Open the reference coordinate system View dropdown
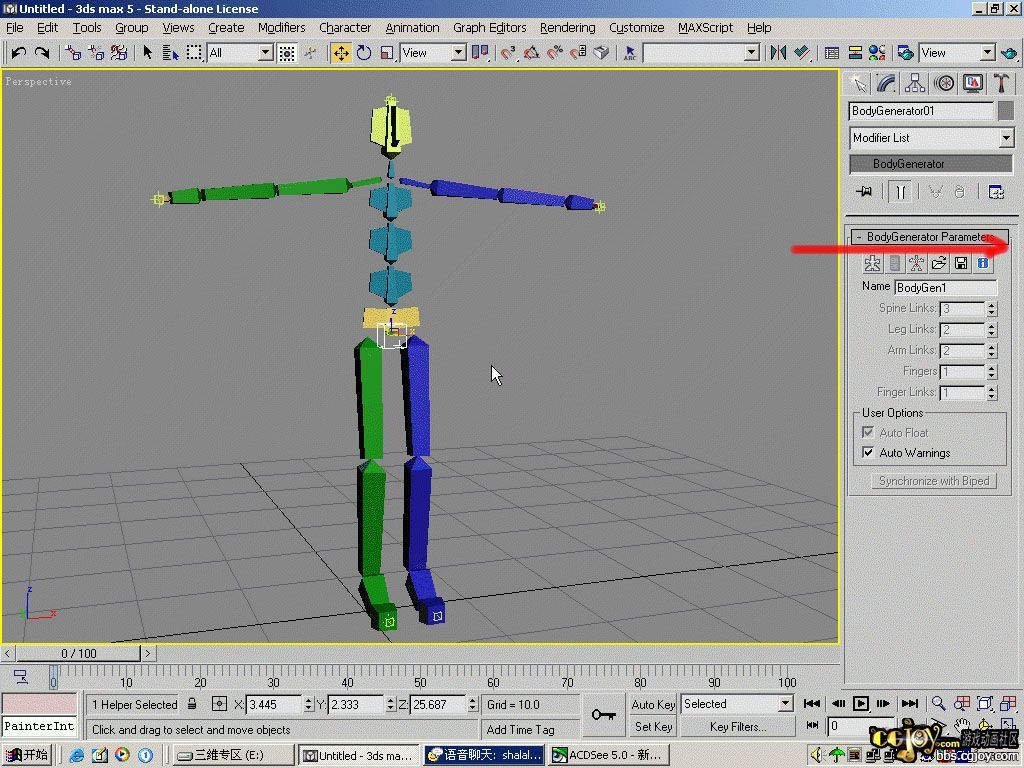Image resolution: width=1024 pixels, height=768 pixels. [x=458, y=53]
